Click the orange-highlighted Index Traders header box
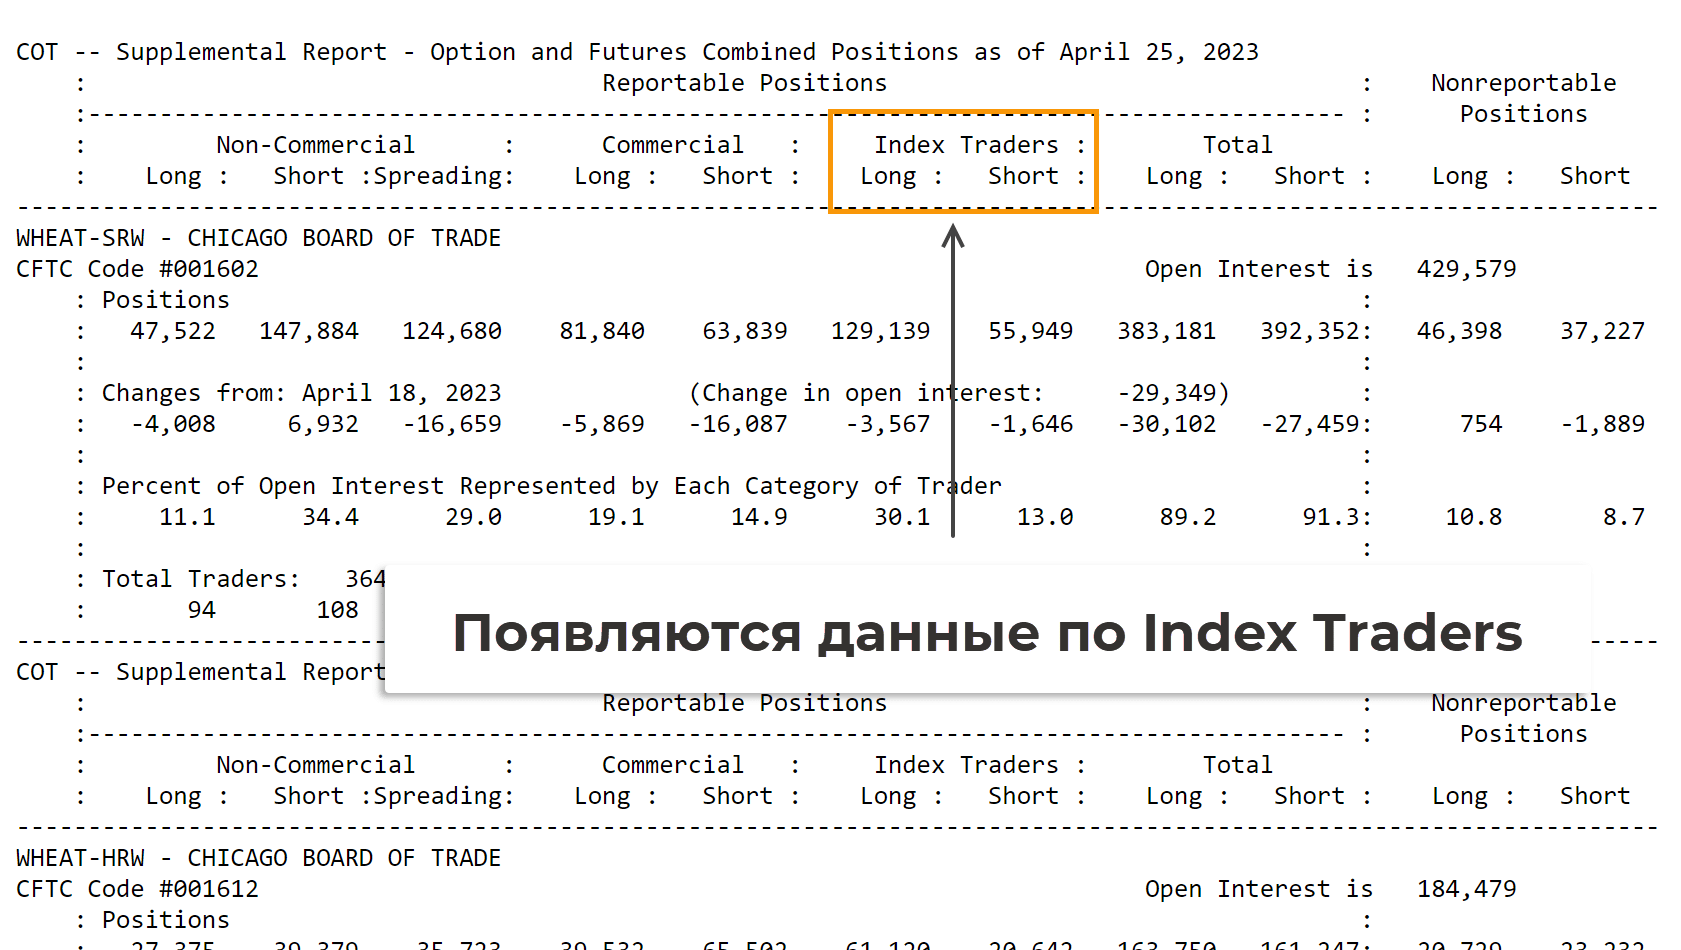 coord(962,161)
